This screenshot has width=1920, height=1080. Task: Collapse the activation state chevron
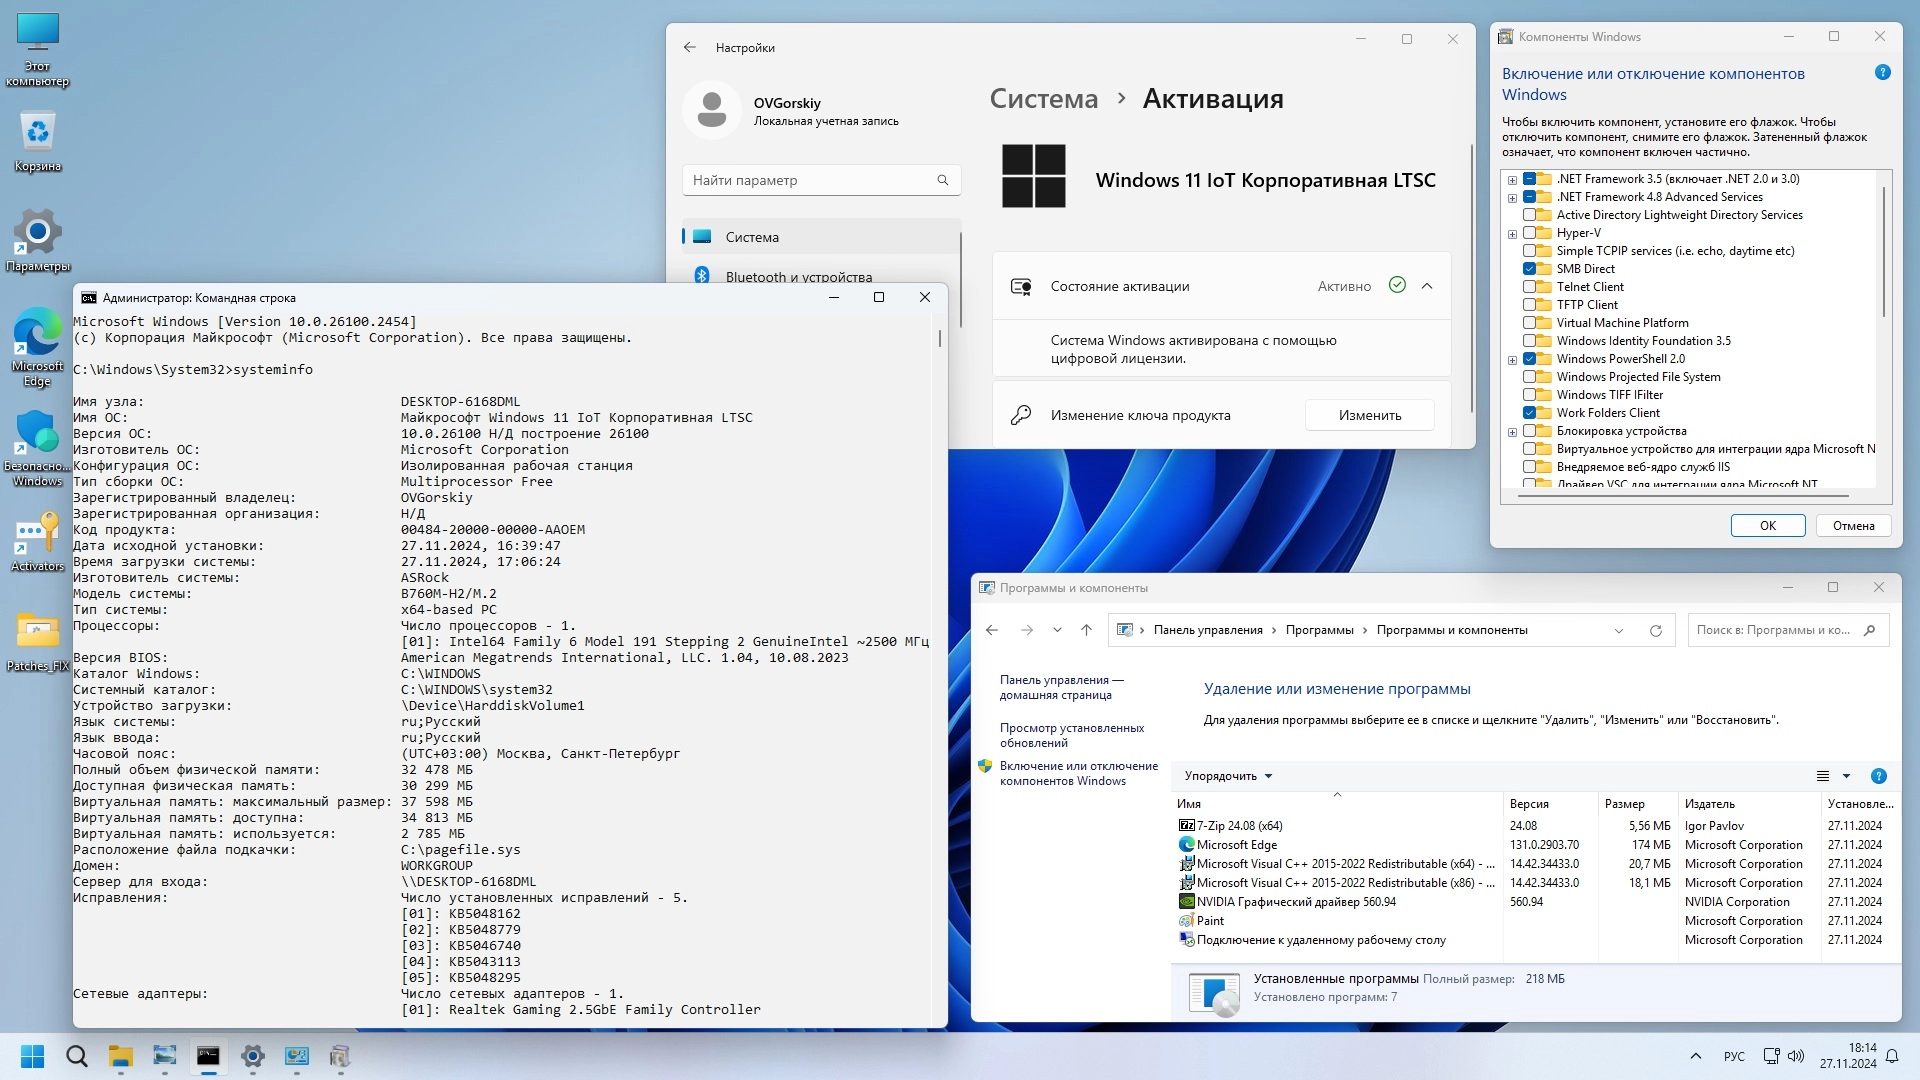coord(1427,286)
